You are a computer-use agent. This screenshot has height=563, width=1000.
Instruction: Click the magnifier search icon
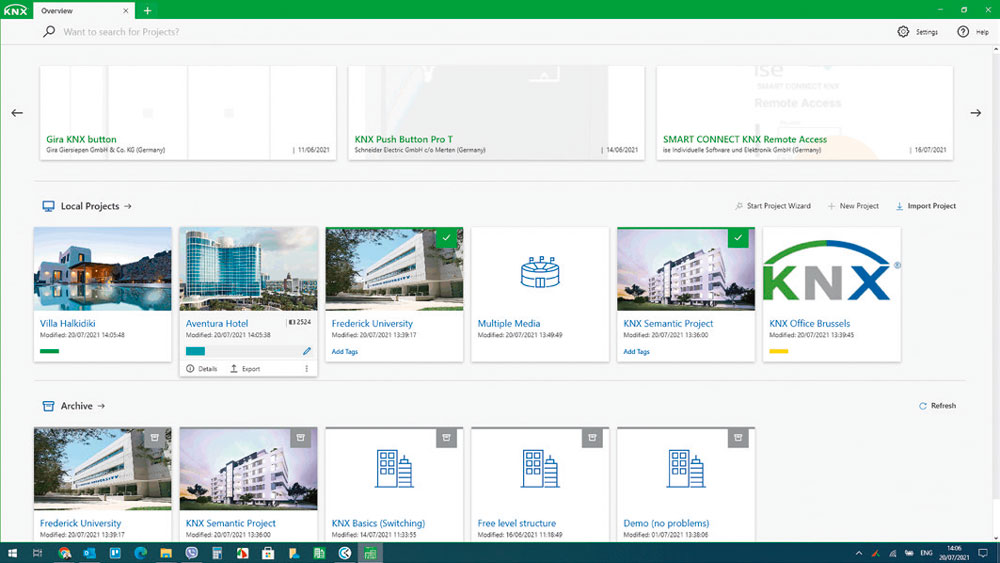(x=48, y=31)
